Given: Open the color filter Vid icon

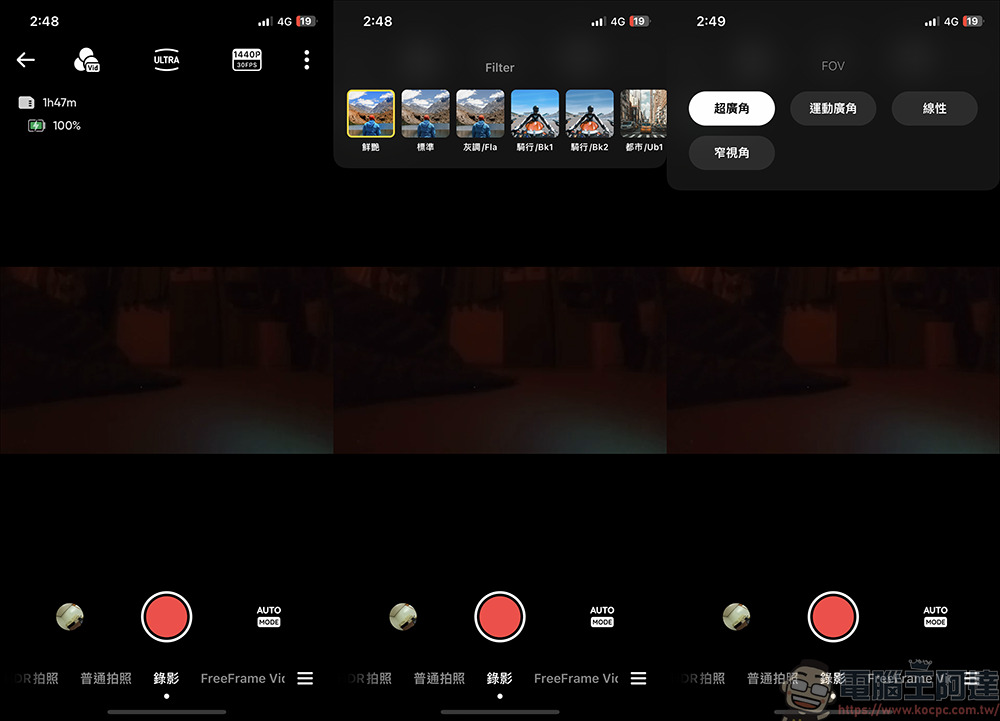Looking at the screenshot, I should pyautogui.click(x=87, y=60).
